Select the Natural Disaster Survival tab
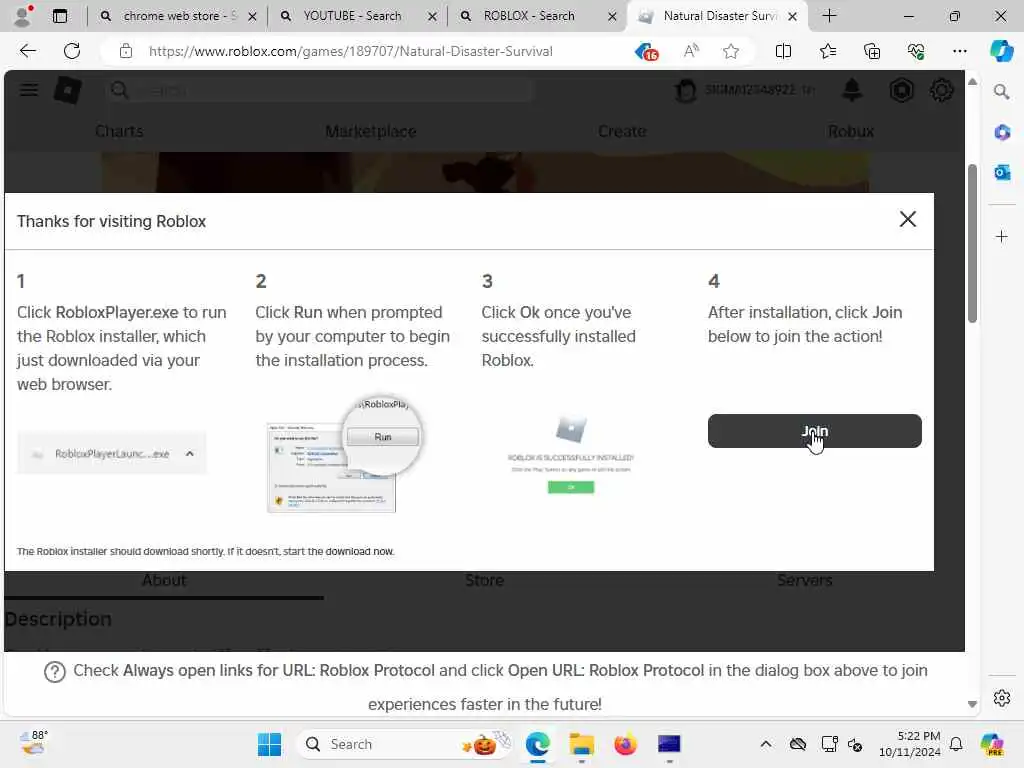Viewport: 1024px width, 768px height. click(717, 16)
